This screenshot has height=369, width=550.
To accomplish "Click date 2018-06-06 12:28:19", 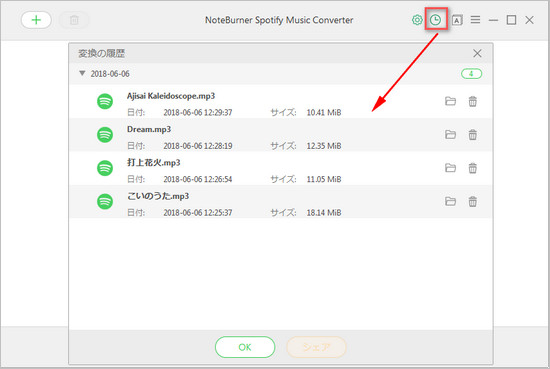I will coord(198,146).
